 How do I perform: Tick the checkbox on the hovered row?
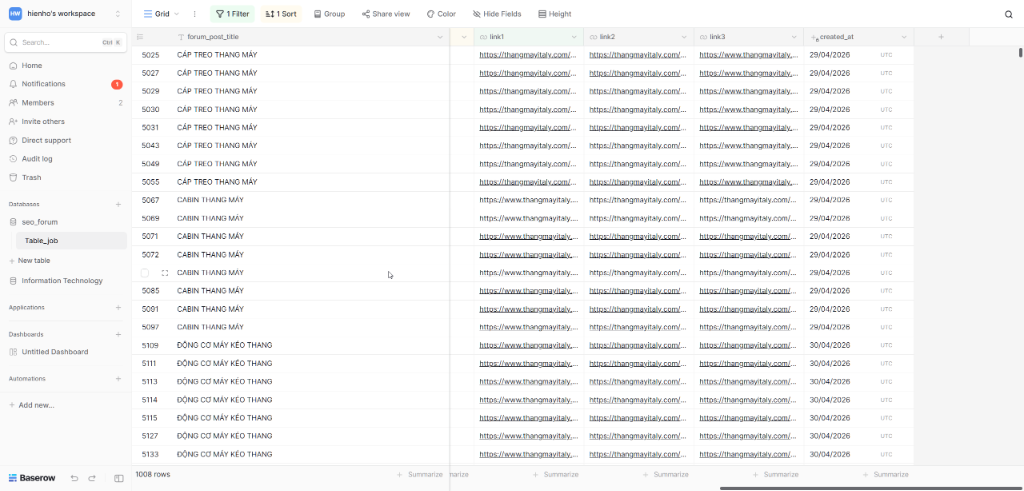coord(145,273)
